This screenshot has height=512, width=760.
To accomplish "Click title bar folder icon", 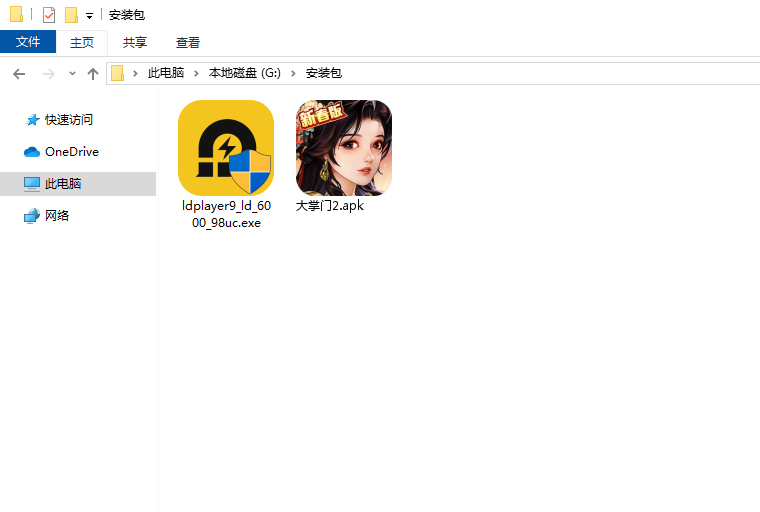I will coord(16,15).
